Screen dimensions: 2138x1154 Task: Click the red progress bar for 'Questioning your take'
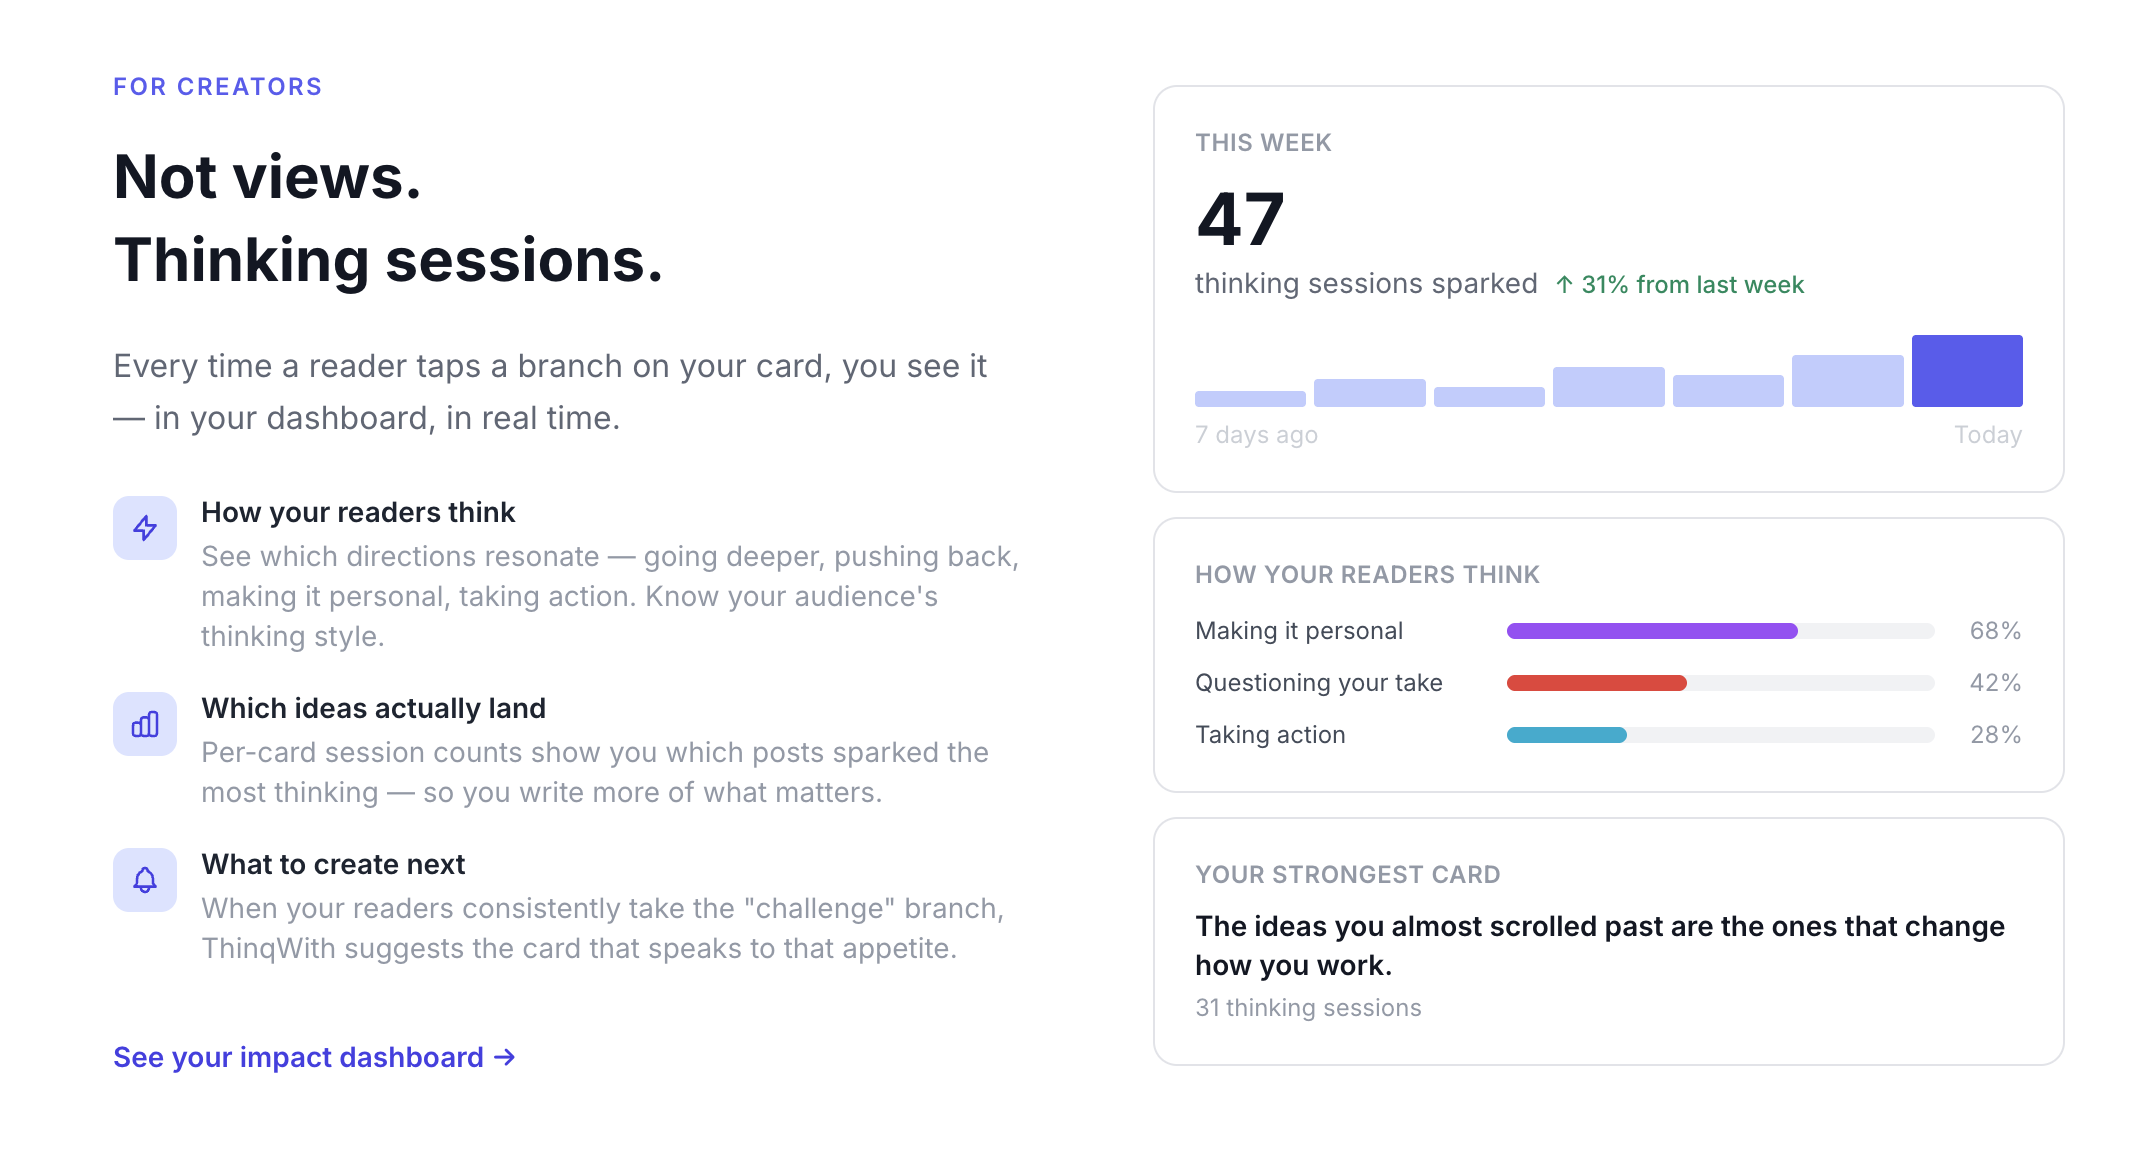[1596, 682]
